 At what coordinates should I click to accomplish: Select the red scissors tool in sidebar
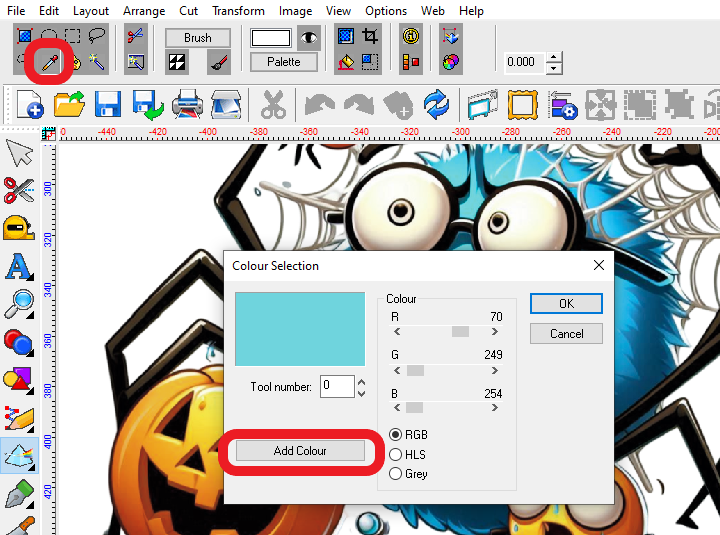click(x=19, y=191)
